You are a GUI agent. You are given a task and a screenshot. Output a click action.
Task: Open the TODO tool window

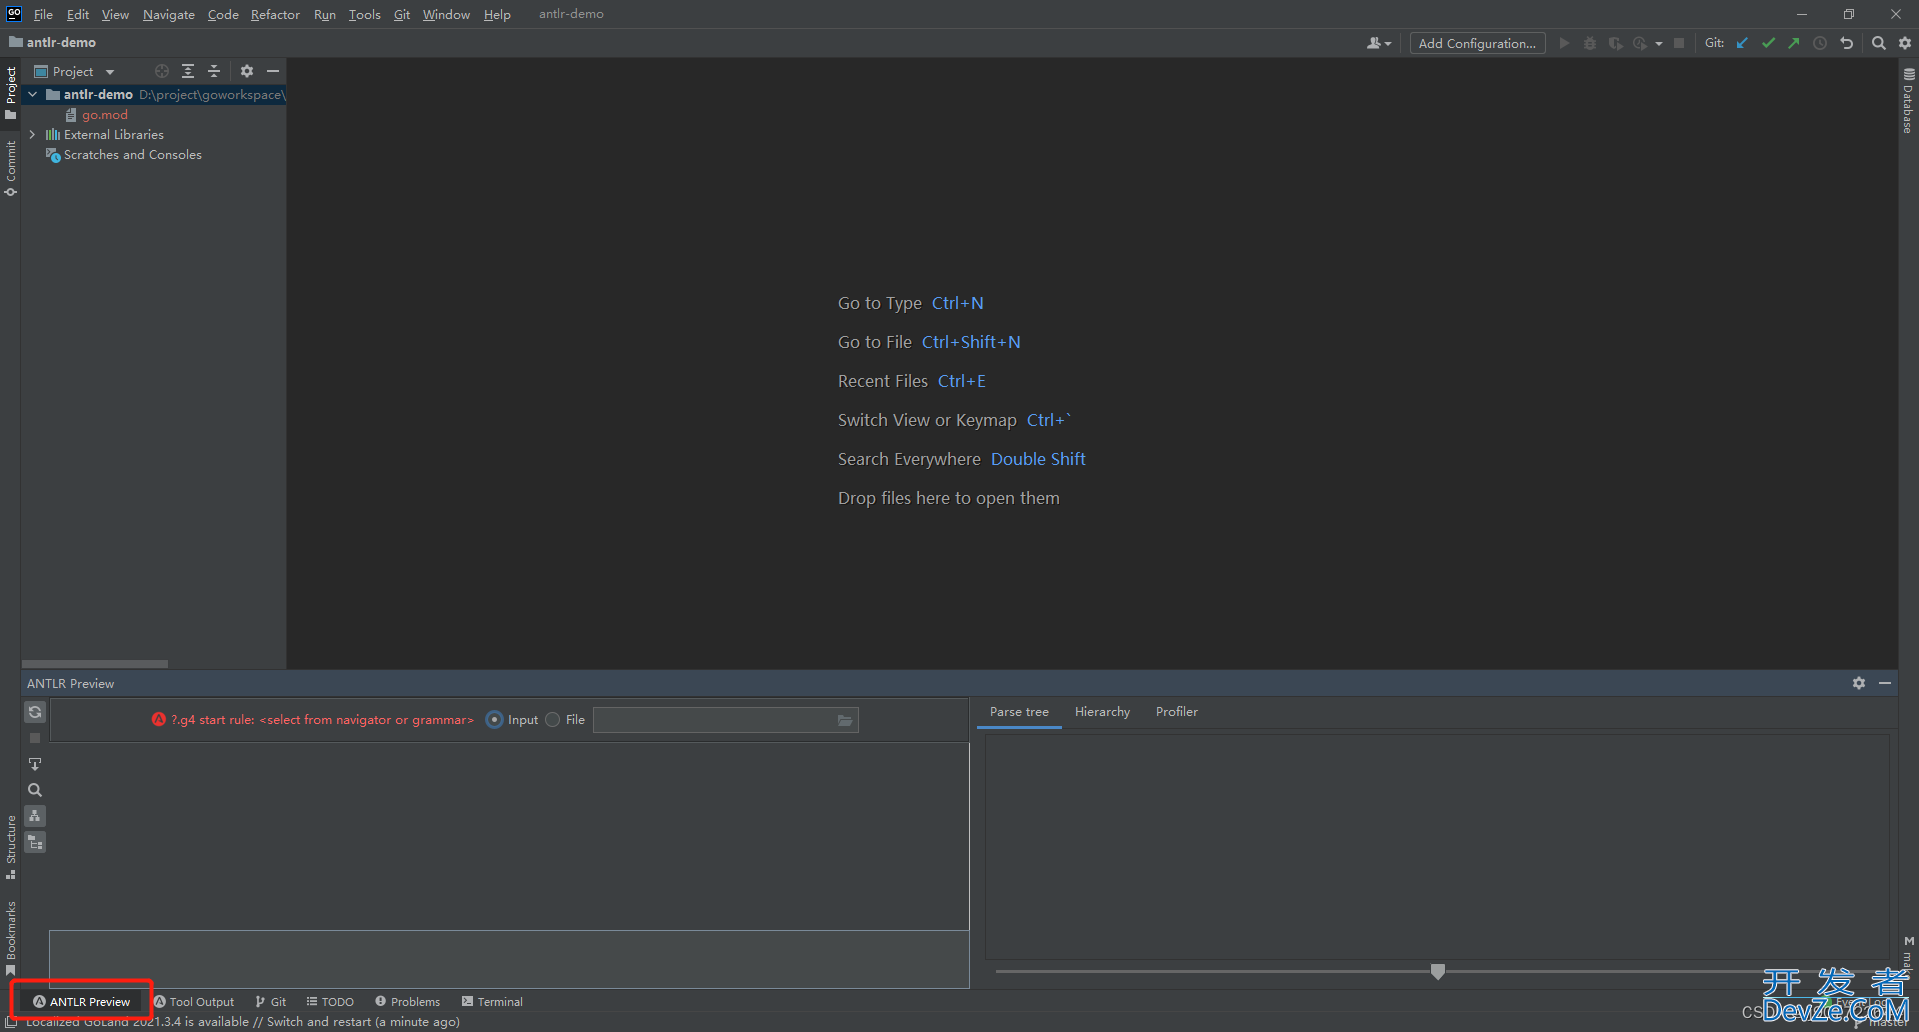(330, 1002)
